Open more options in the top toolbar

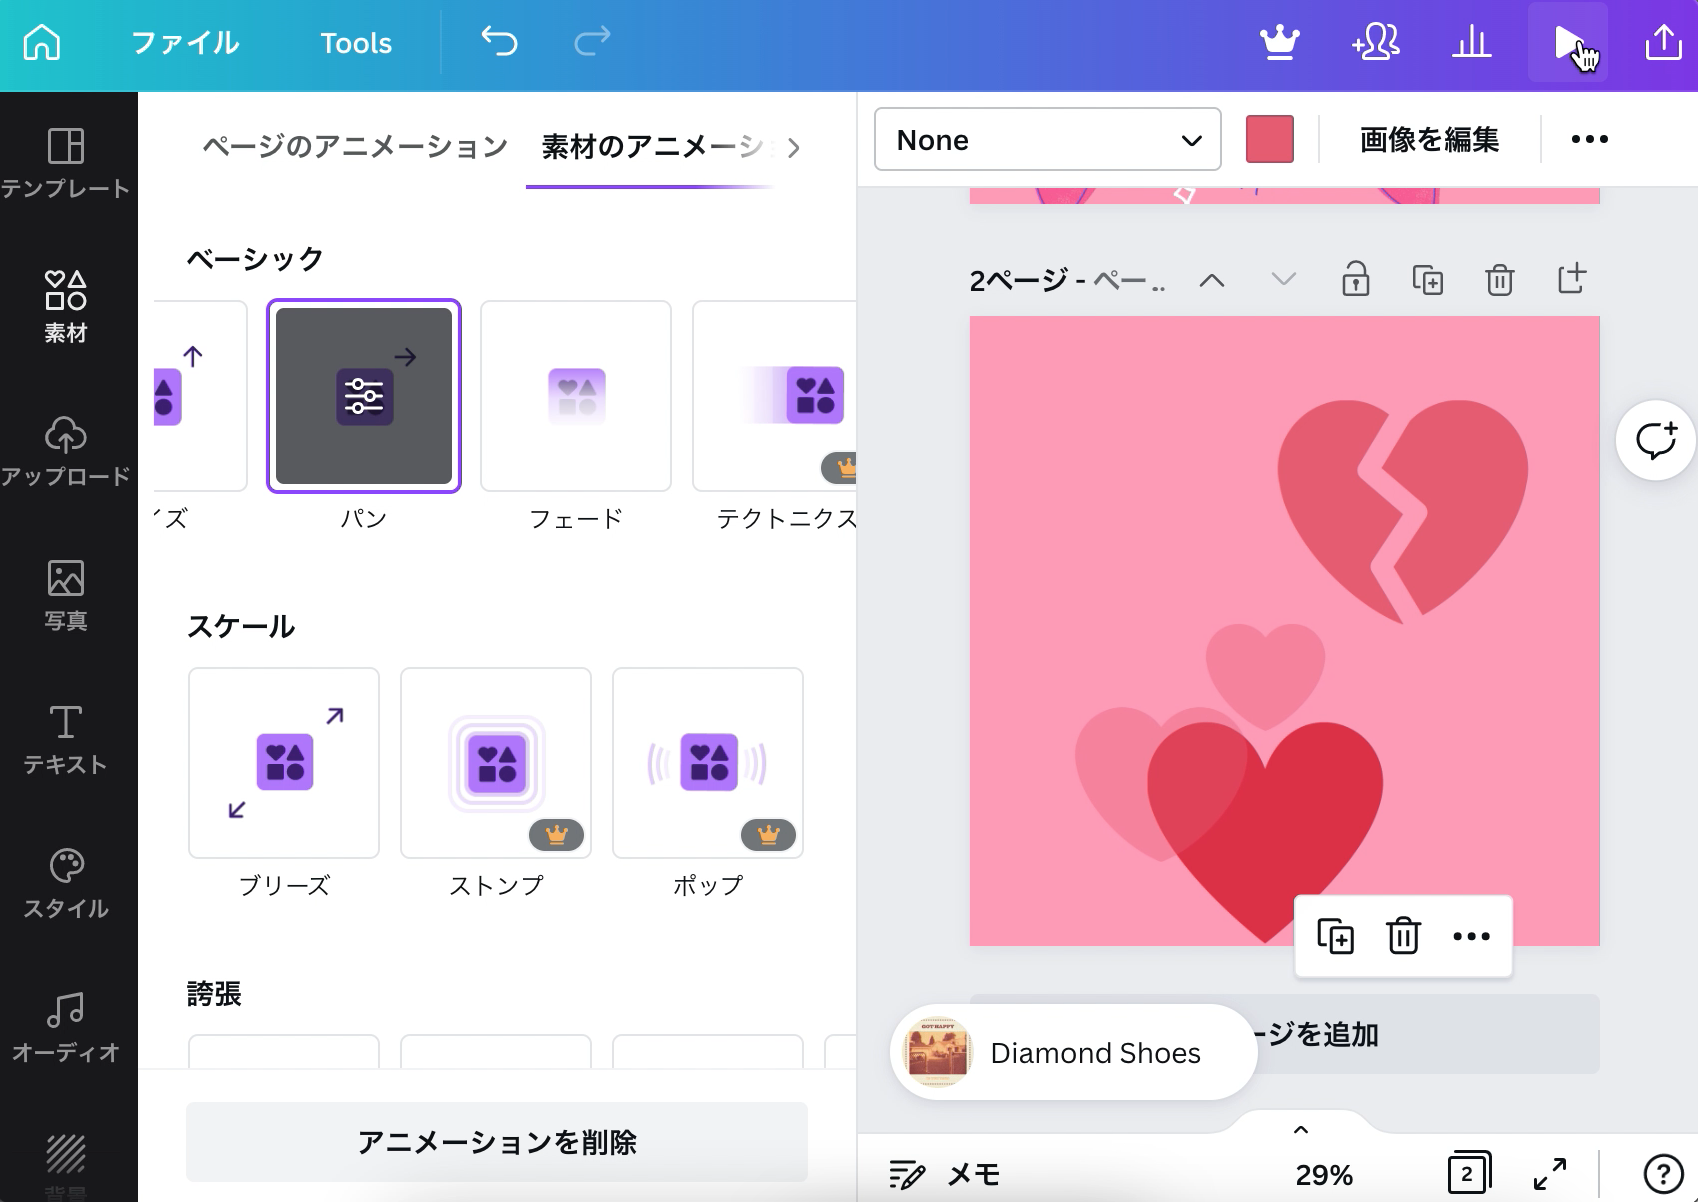tap(1589, 139)
